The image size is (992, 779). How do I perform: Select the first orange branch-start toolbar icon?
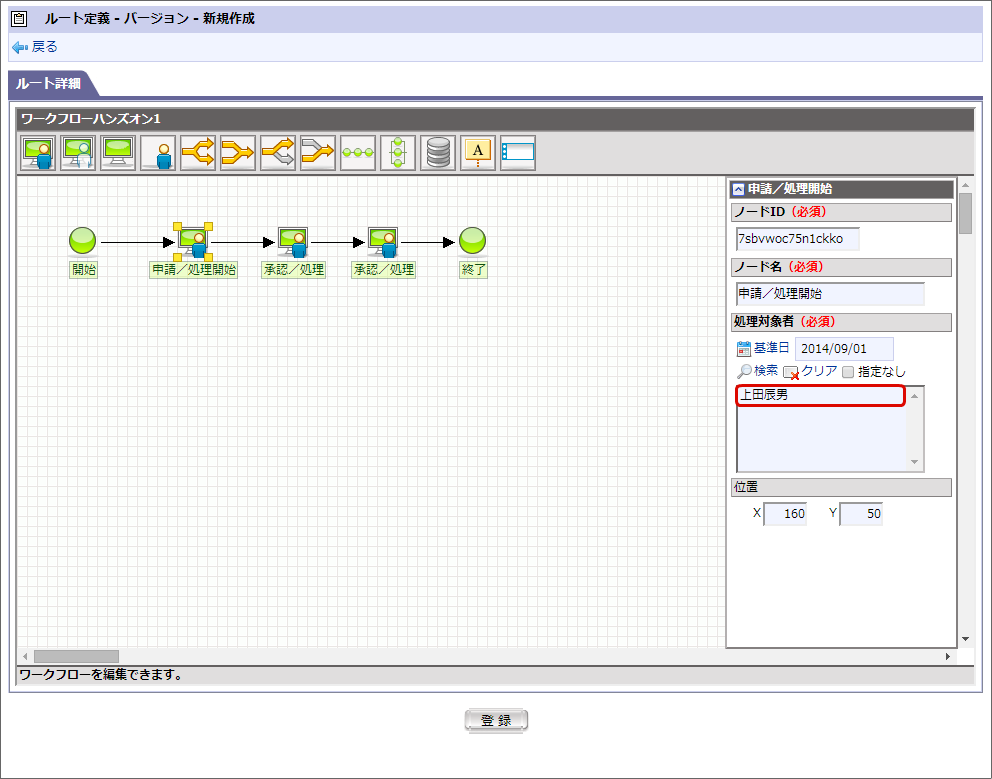coord(198,153)
